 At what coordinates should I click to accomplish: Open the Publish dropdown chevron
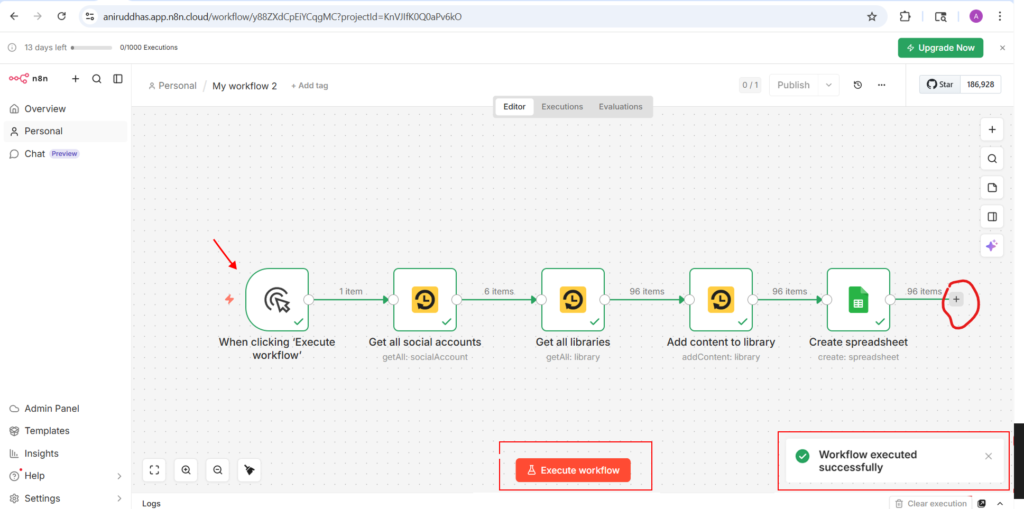click(829, 85)
